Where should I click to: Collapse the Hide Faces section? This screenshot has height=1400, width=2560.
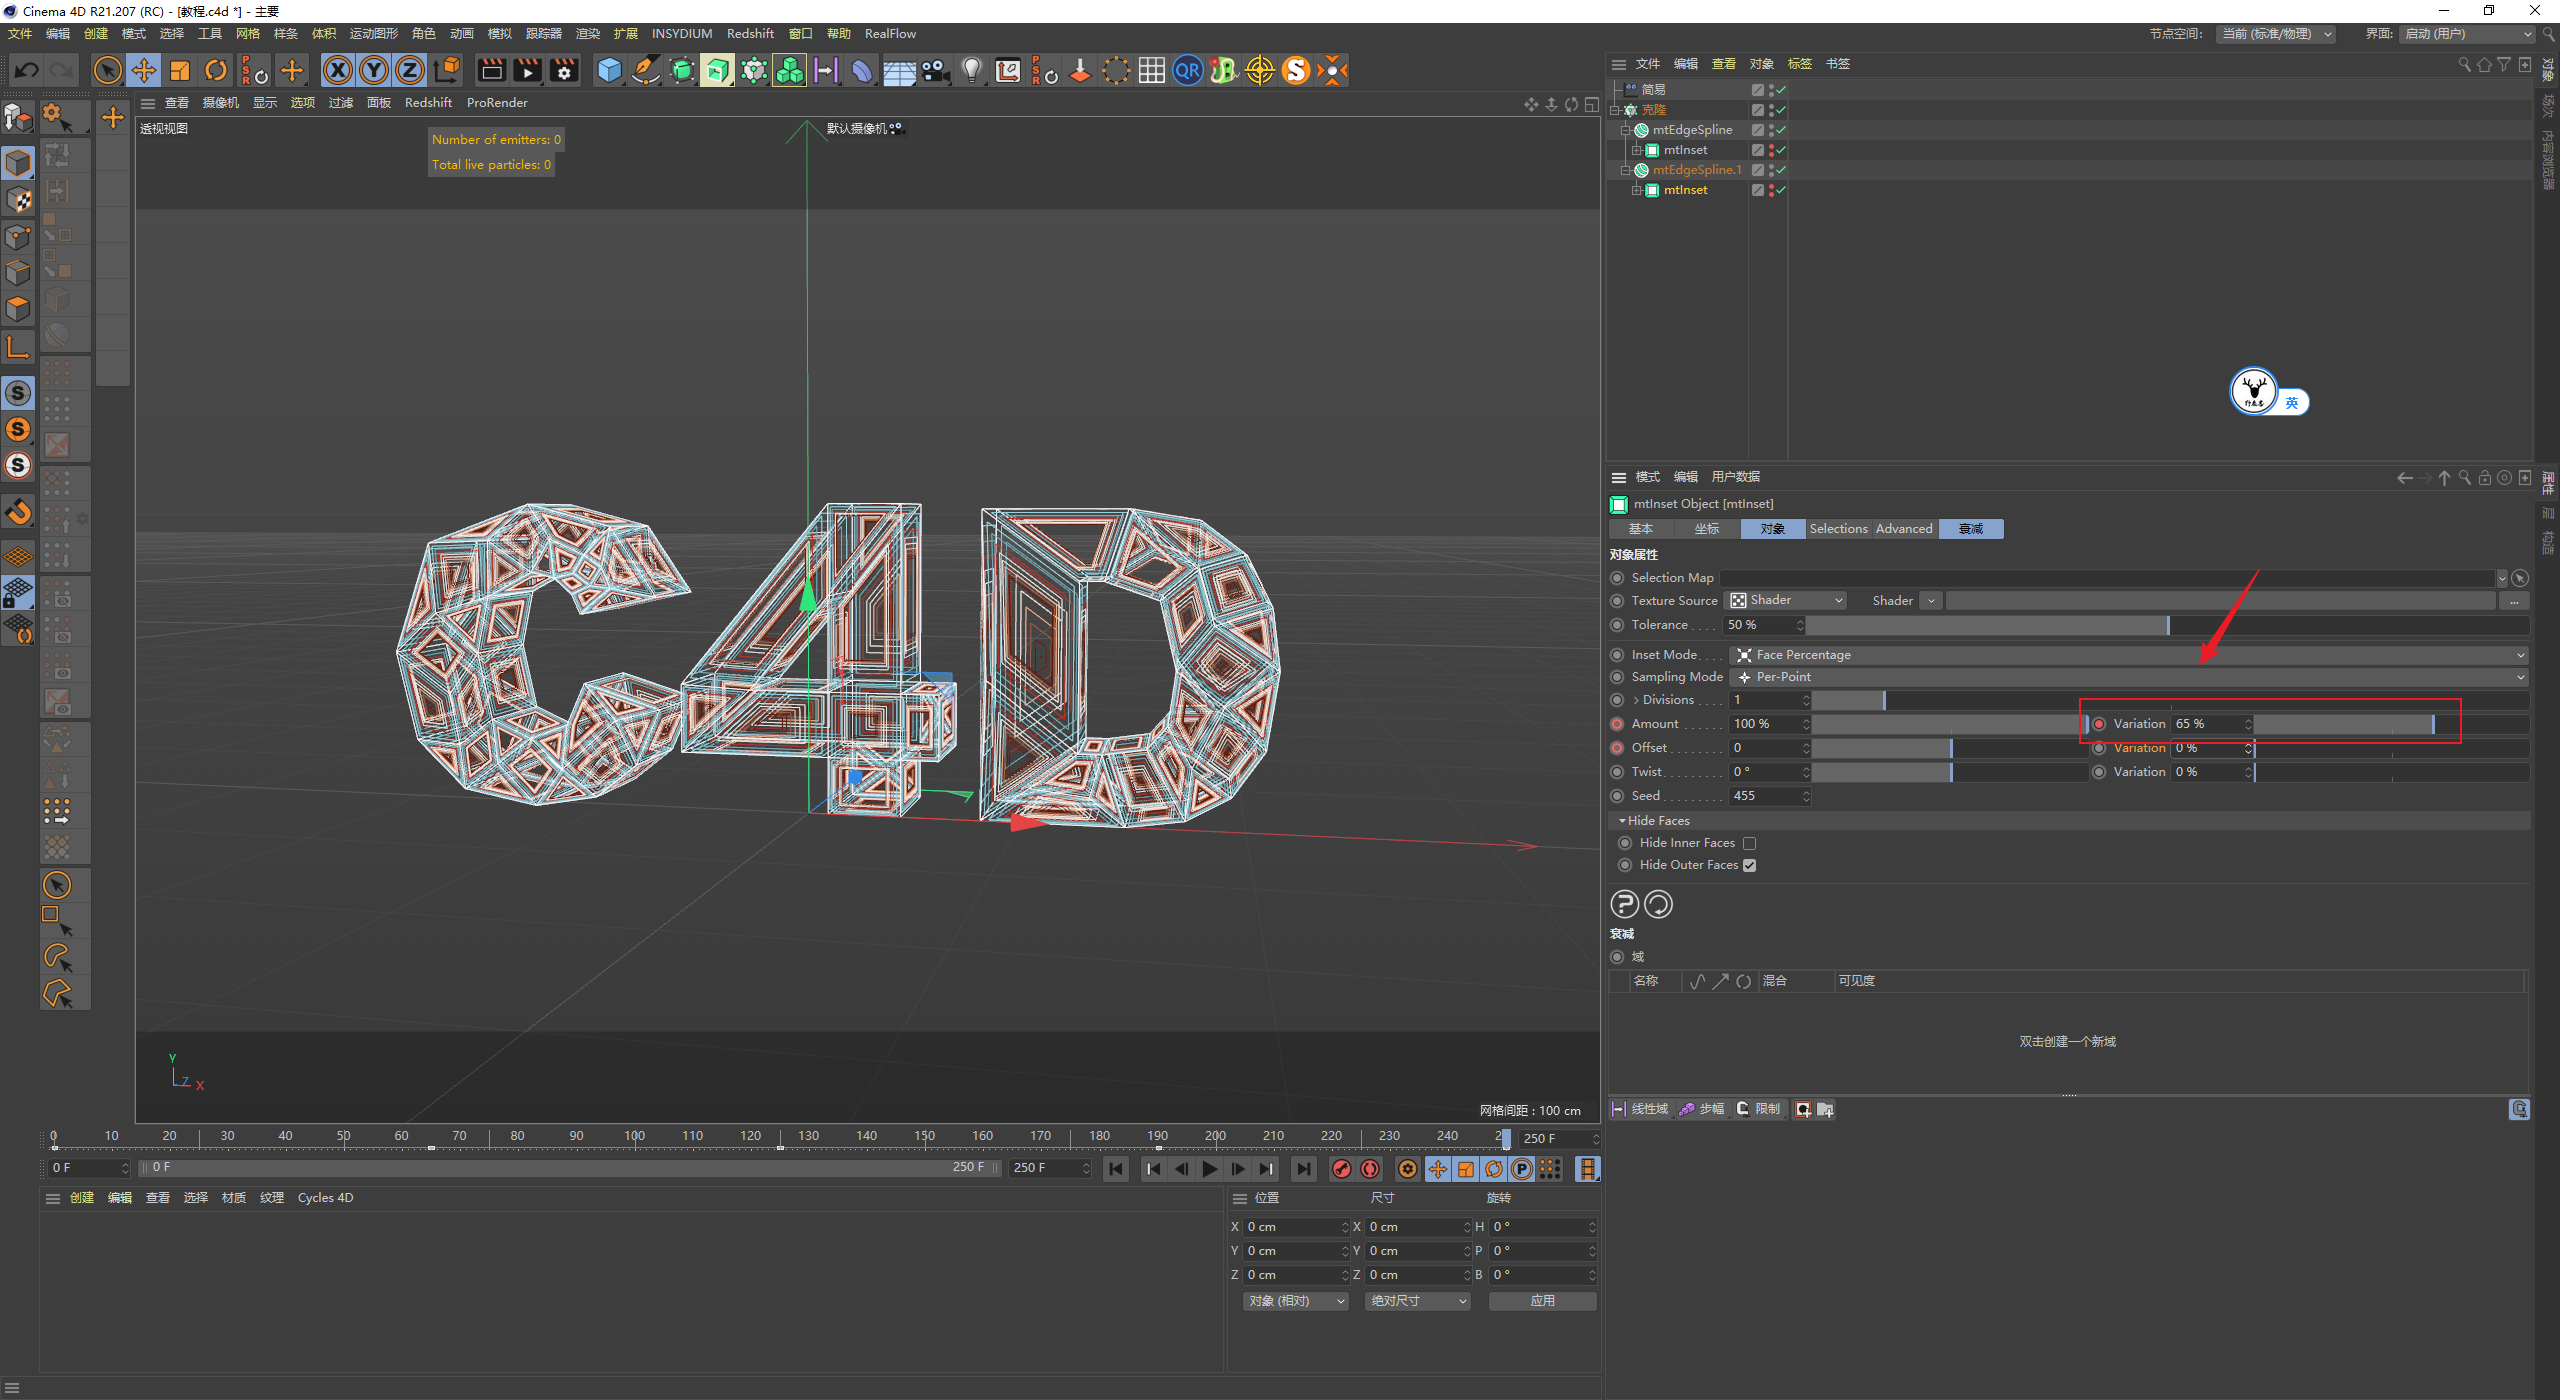click(x=1622, y=821)
